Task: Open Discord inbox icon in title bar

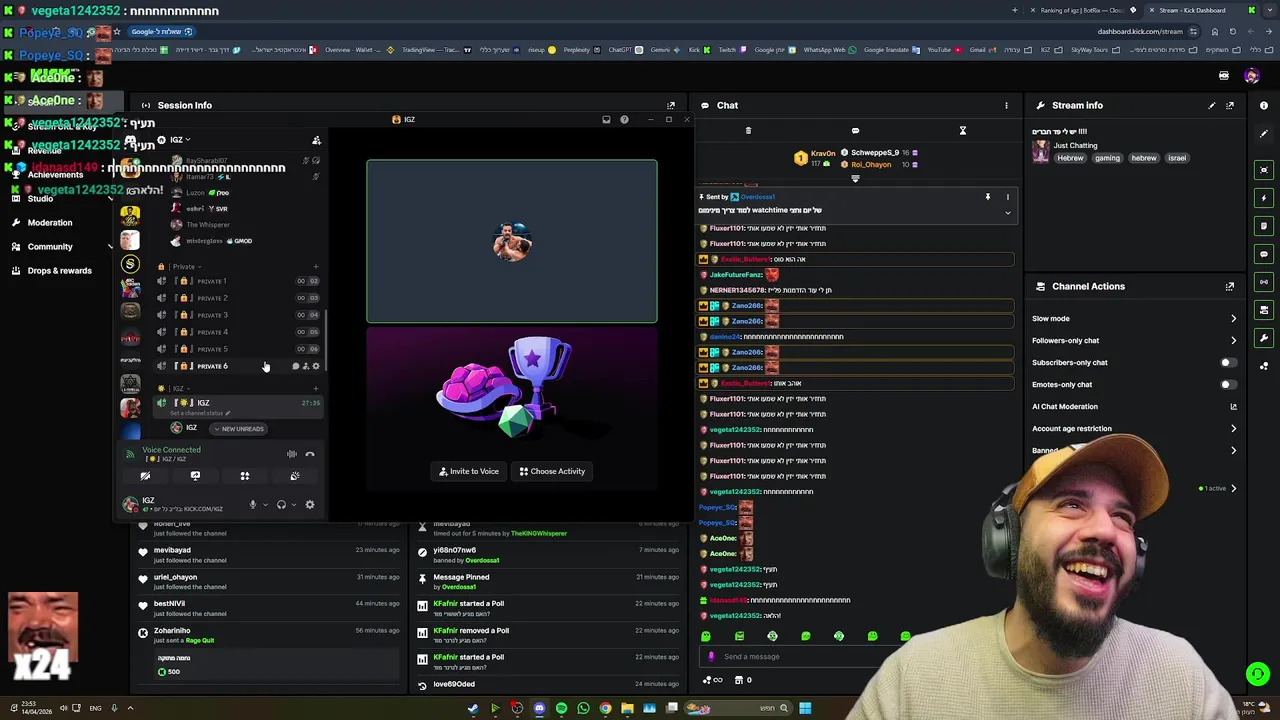Action: tap(606, 119)
